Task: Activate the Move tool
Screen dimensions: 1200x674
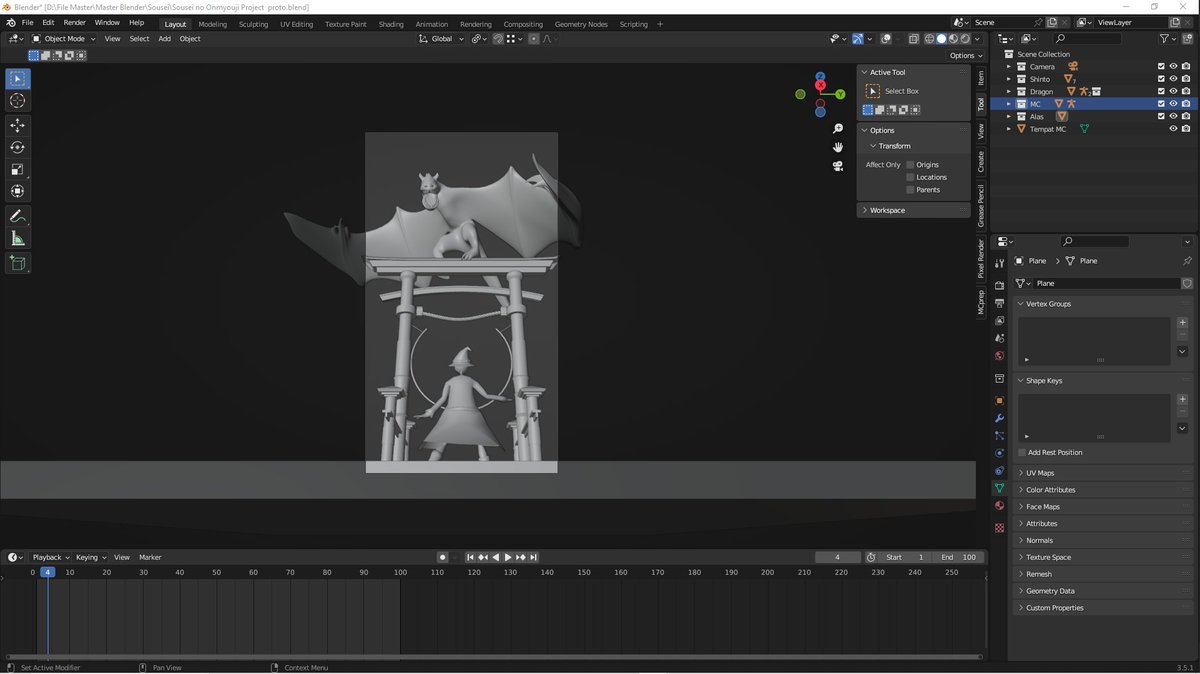Action: 18,125
